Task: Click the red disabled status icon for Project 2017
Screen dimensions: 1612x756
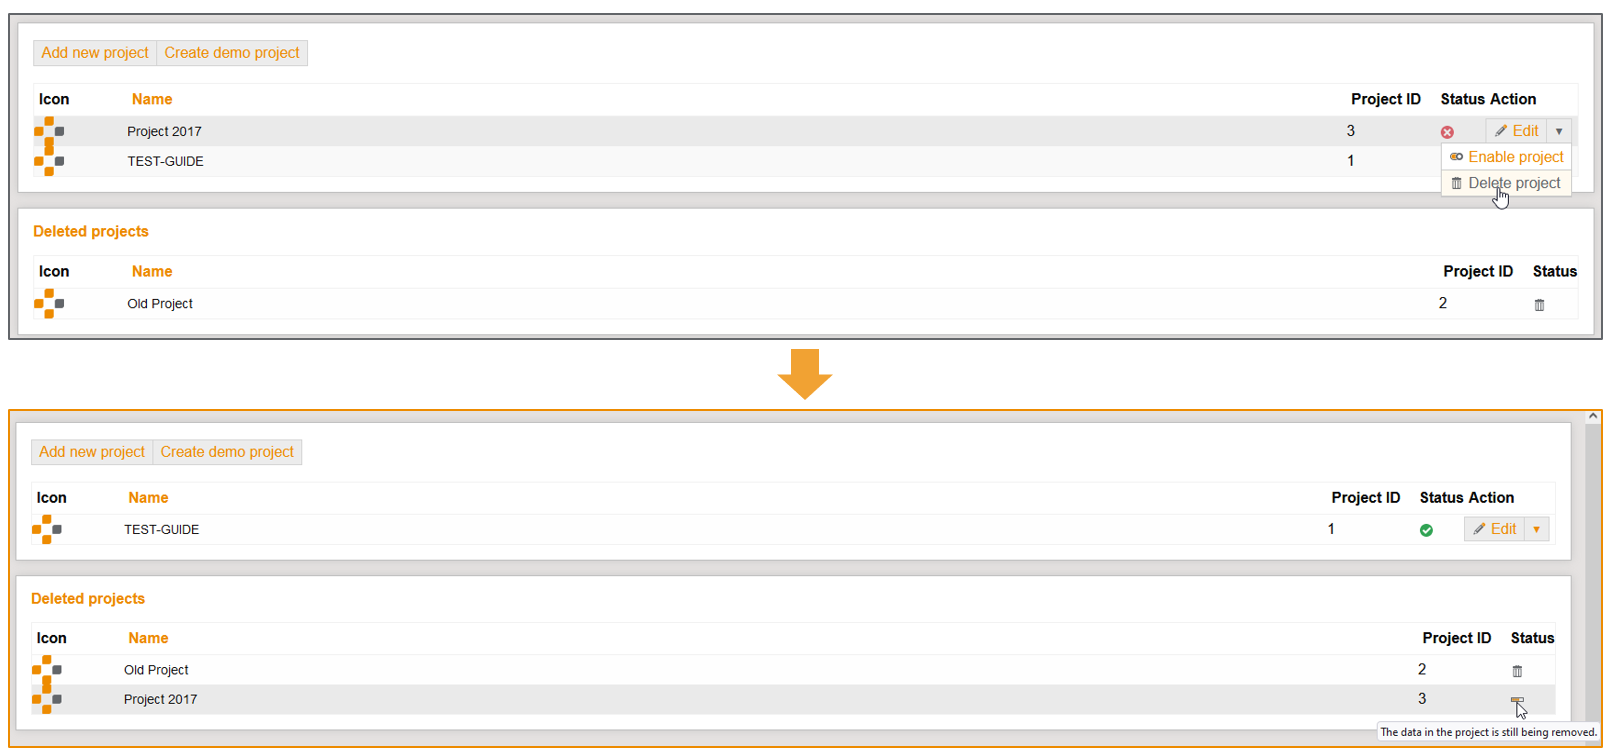Action: (1447, 132)
